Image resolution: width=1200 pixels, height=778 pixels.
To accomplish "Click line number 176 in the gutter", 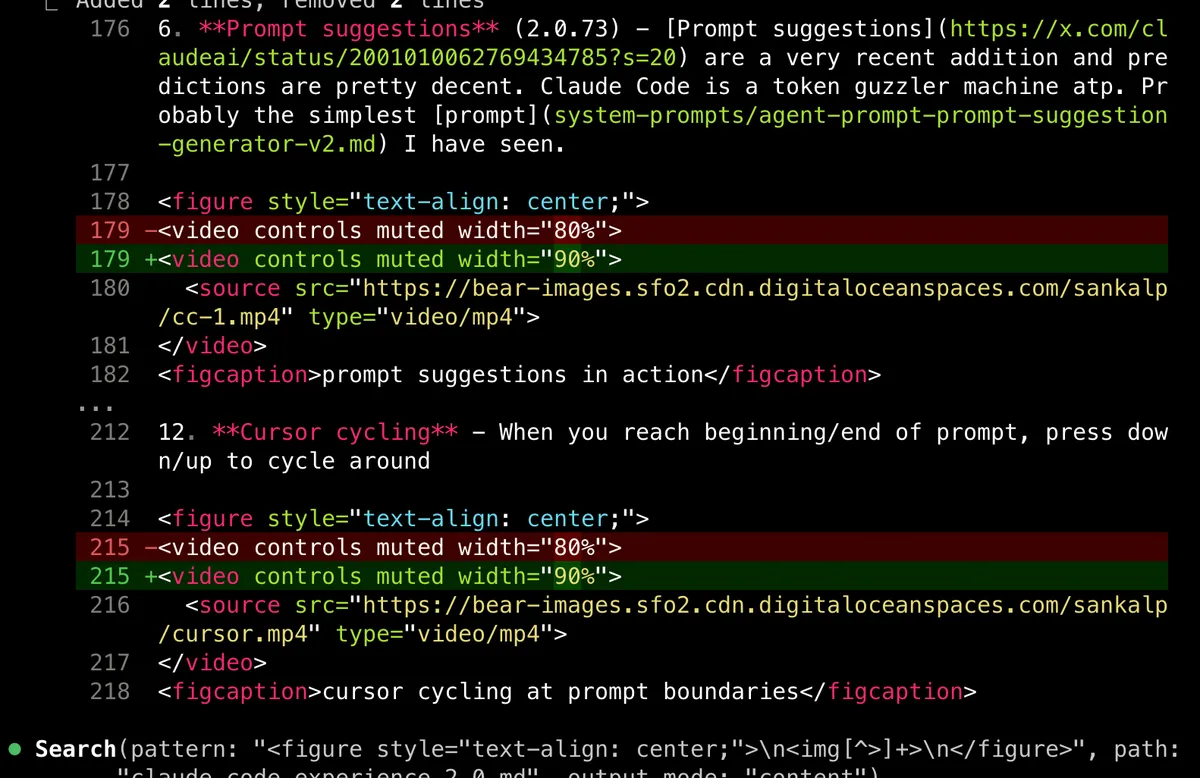I will coord(108,29).
